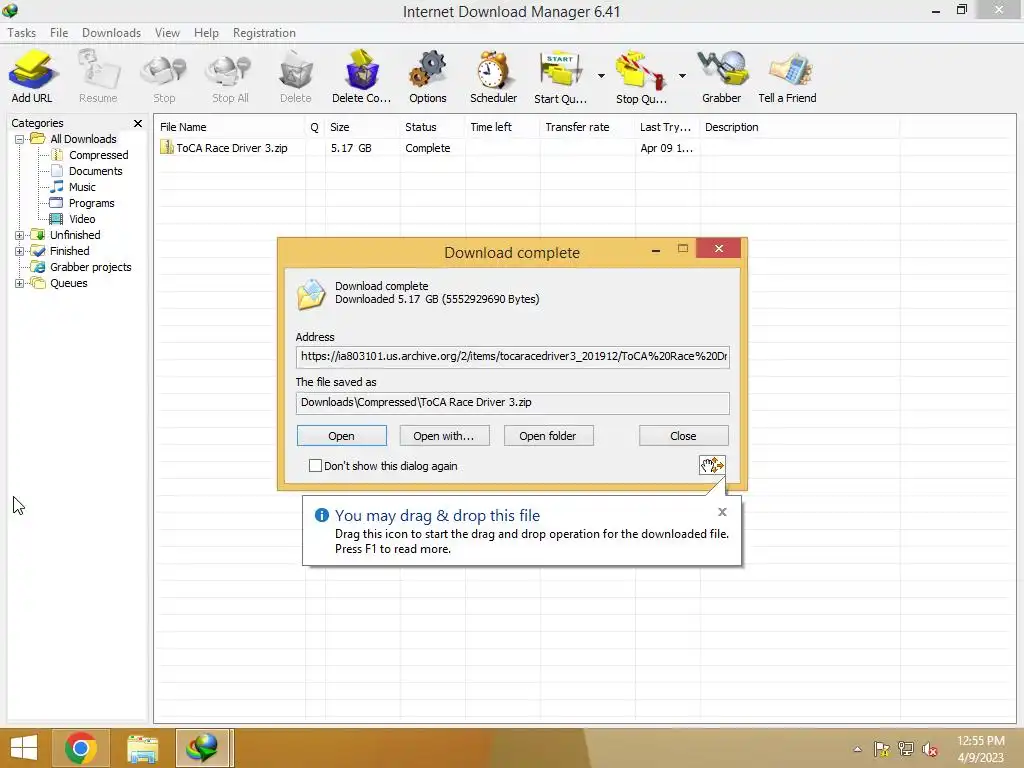Open File Explorer from the taskbar

pos(142,748)
